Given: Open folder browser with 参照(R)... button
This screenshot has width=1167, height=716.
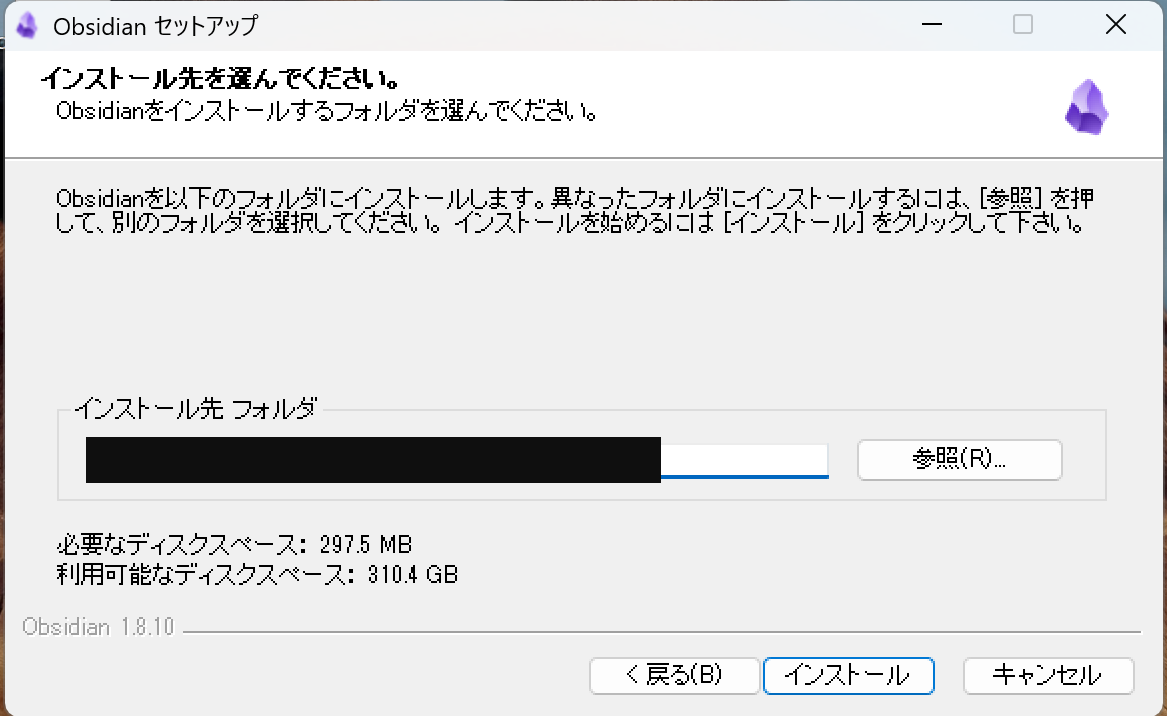Looking at the screenshot, I should pos(959,459).
